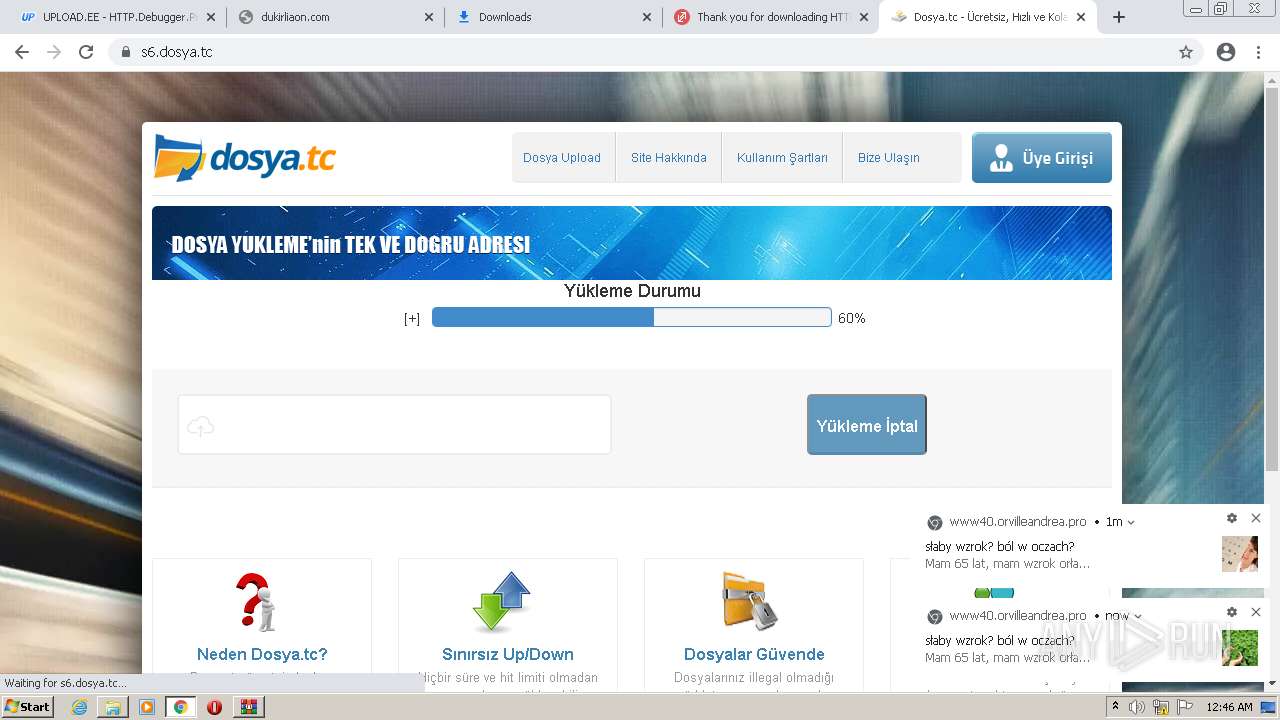Click Chrome icon in taskbar
The image size is (1280, 720).
(180, 707)
